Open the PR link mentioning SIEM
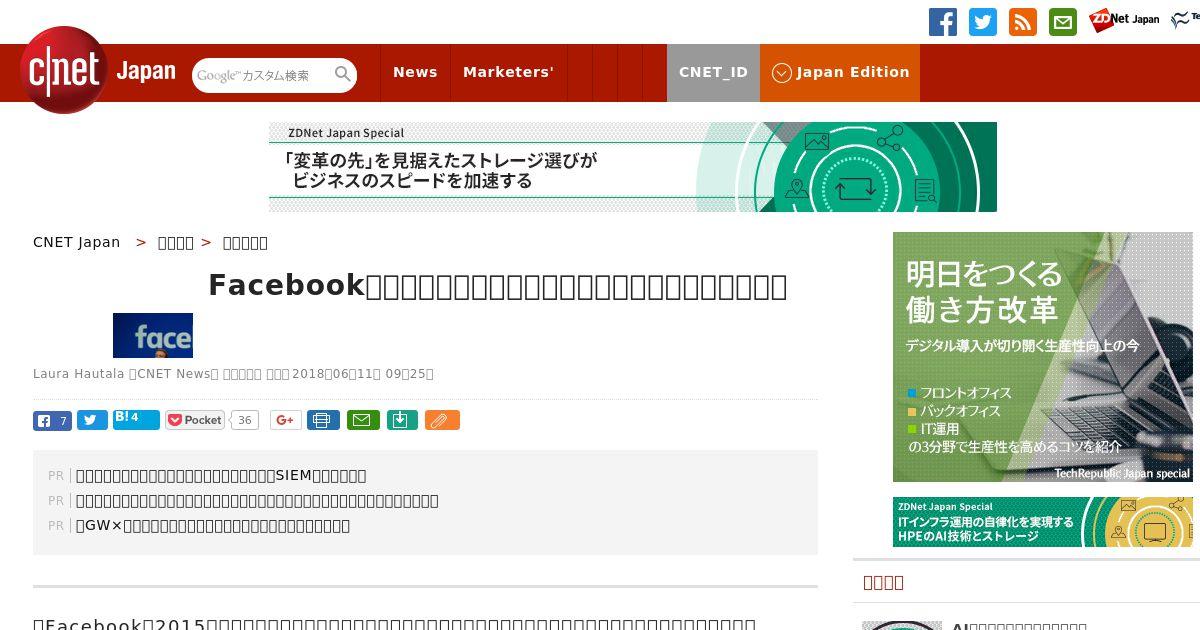The image size is (1200, 630). [x=221, y=475]
